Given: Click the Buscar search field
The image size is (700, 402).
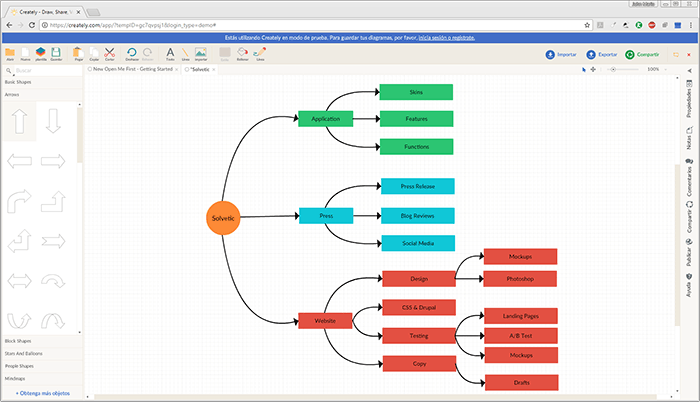Looking at the screenshot, I should pos(45,71).
